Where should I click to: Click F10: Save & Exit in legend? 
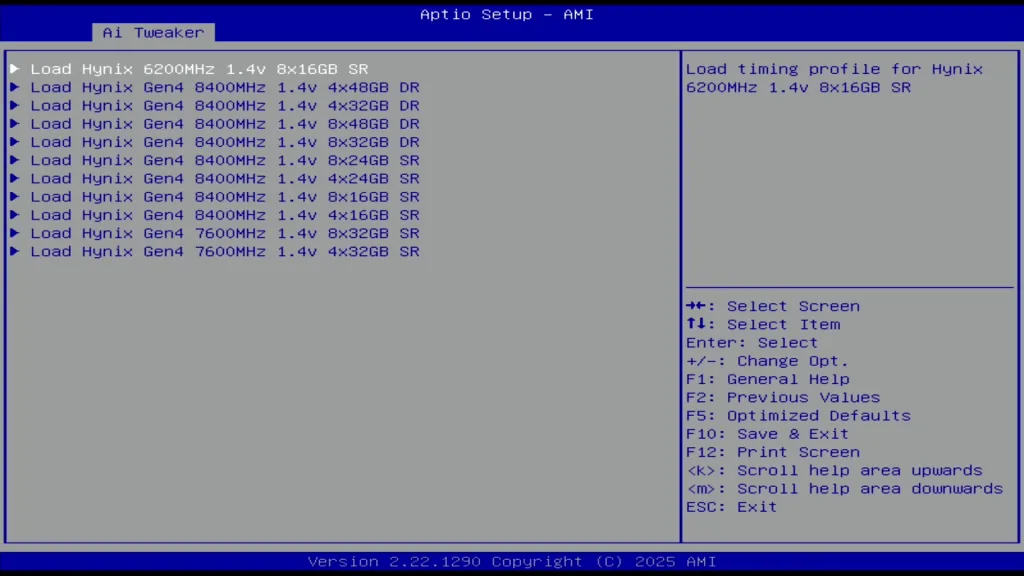(x=767, y=434)
